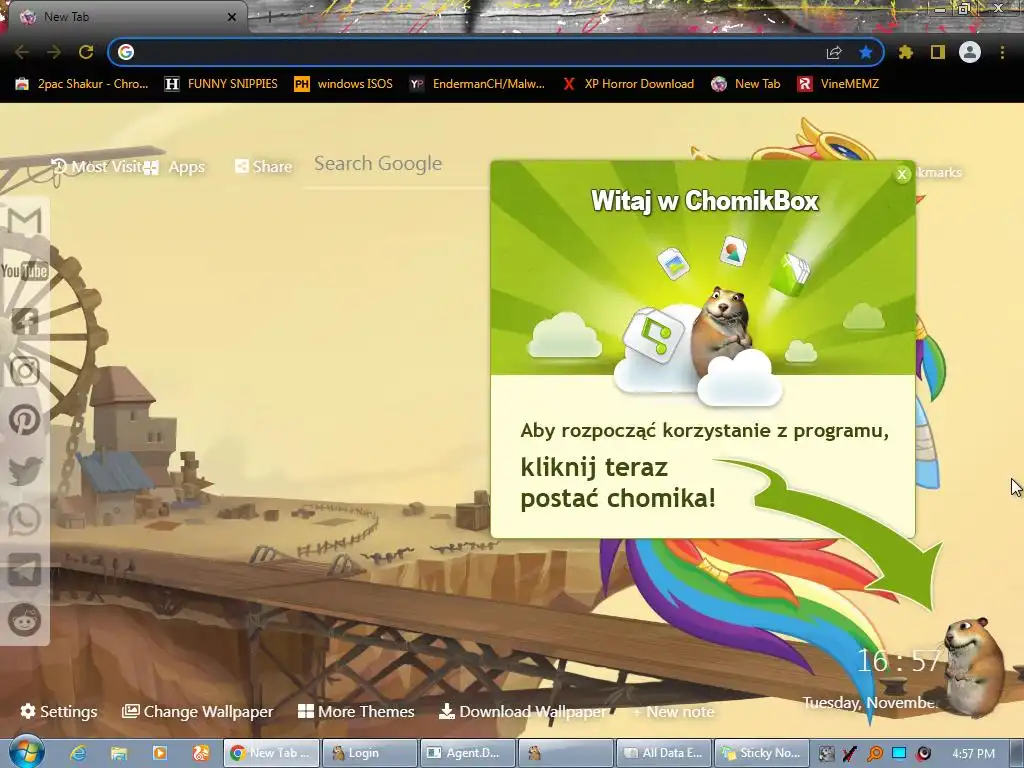Reload the page with the refresh icon
Image resolution: width=1024 pixels, height=768 pixels.
click(x=86, y=52)
